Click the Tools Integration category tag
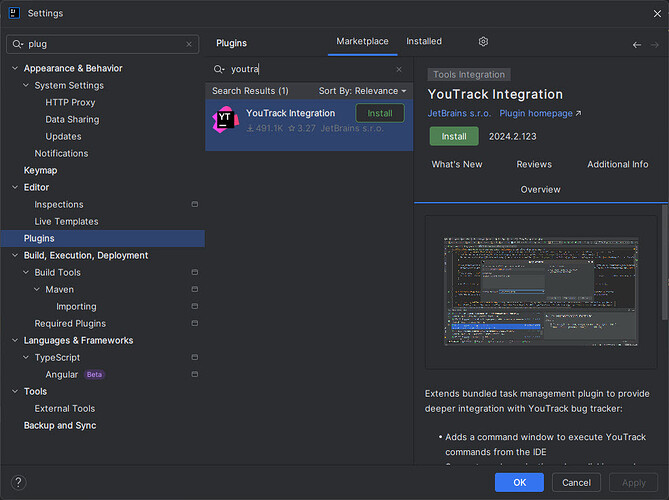 [469, 75]
